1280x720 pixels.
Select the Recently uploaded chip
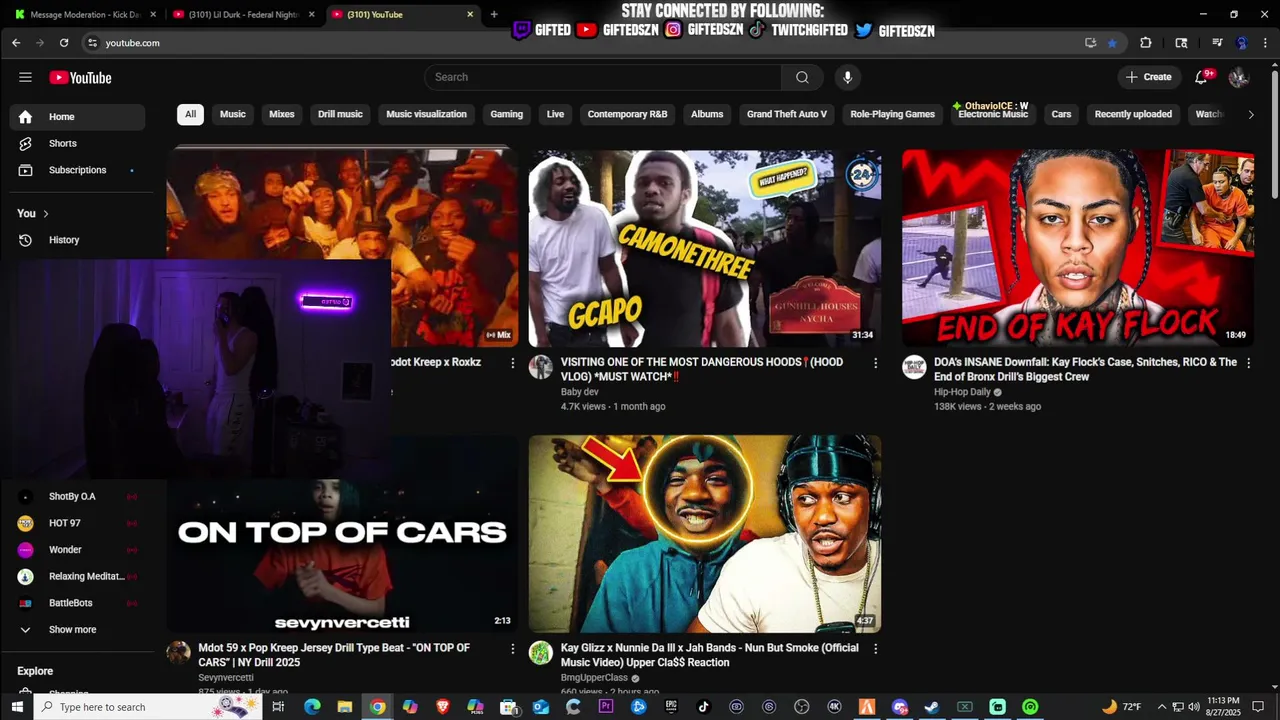coord(1133,114)
